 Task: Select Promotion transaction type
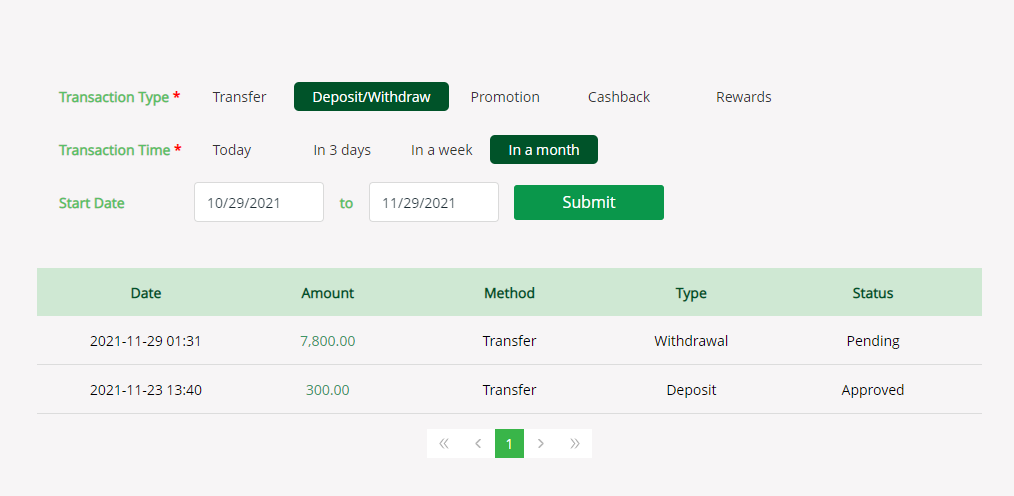point(505,97)
